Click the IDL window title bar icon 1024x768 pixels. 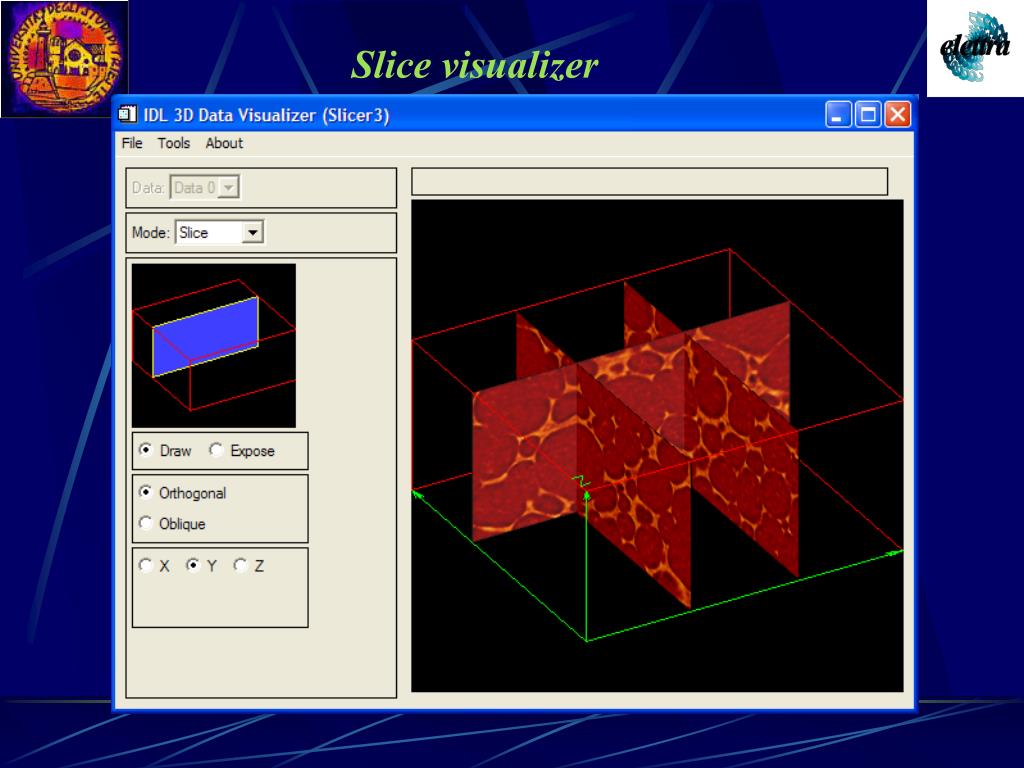click(x=127, y=114)
